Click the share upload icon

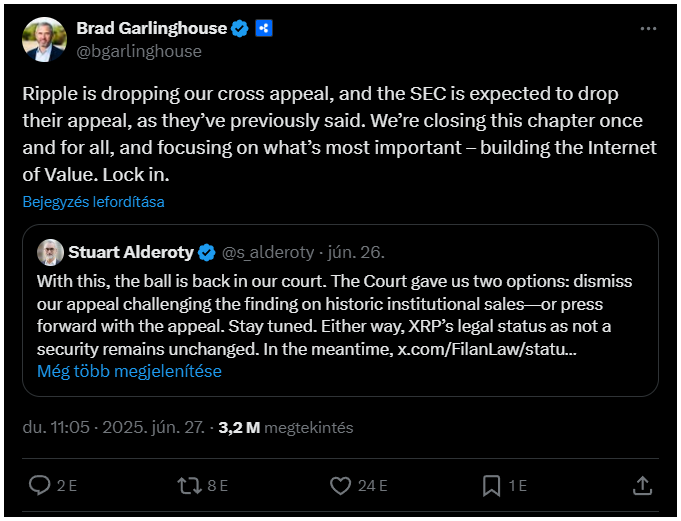(x=642, y=485)
